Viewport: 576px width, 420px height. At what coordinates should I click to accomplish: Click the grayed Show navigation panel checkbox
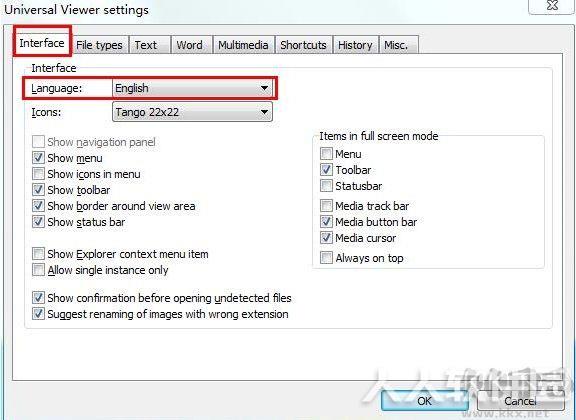pyautogui.click(x=38, y=142)
